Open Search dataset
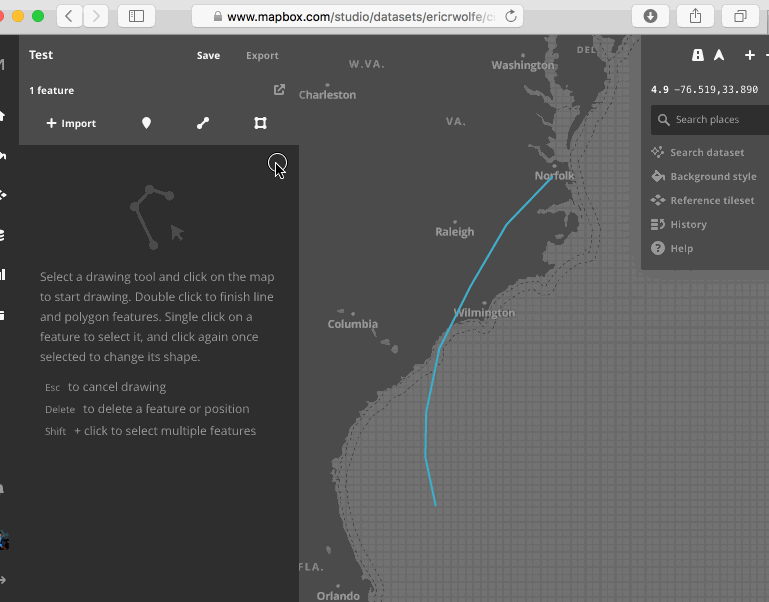 coord(697,152)
